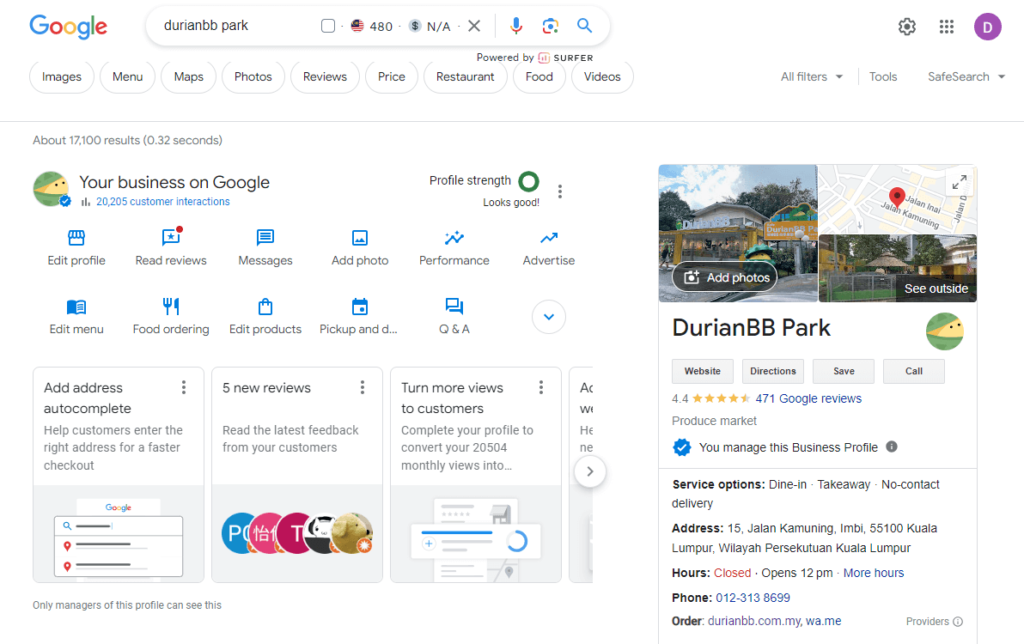Viewport: 1024px width, 644px height.
Task: Open options on 5 new reviews card
Action: tap(362, 387)
